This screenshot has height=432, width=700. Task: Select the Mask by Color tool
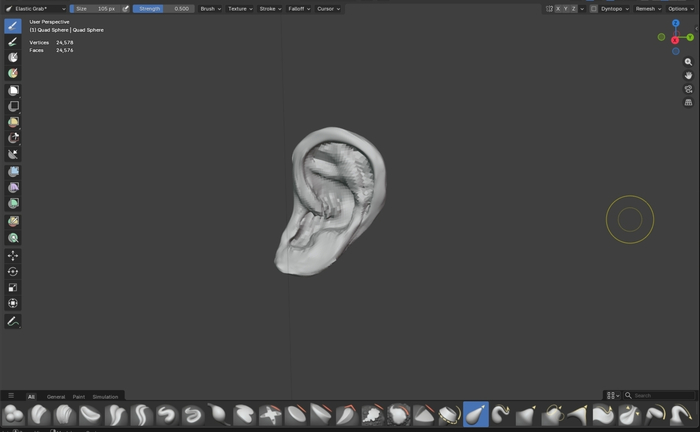[x=13, y=238]
